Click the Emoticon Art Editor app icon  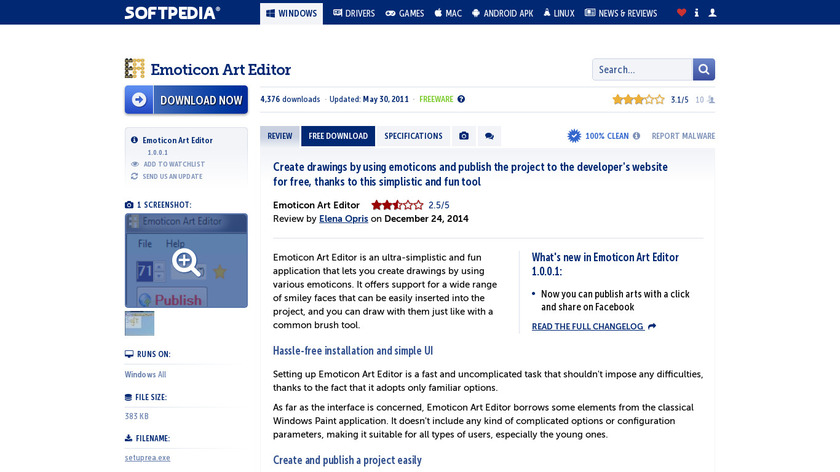click(x=134, y=69)
